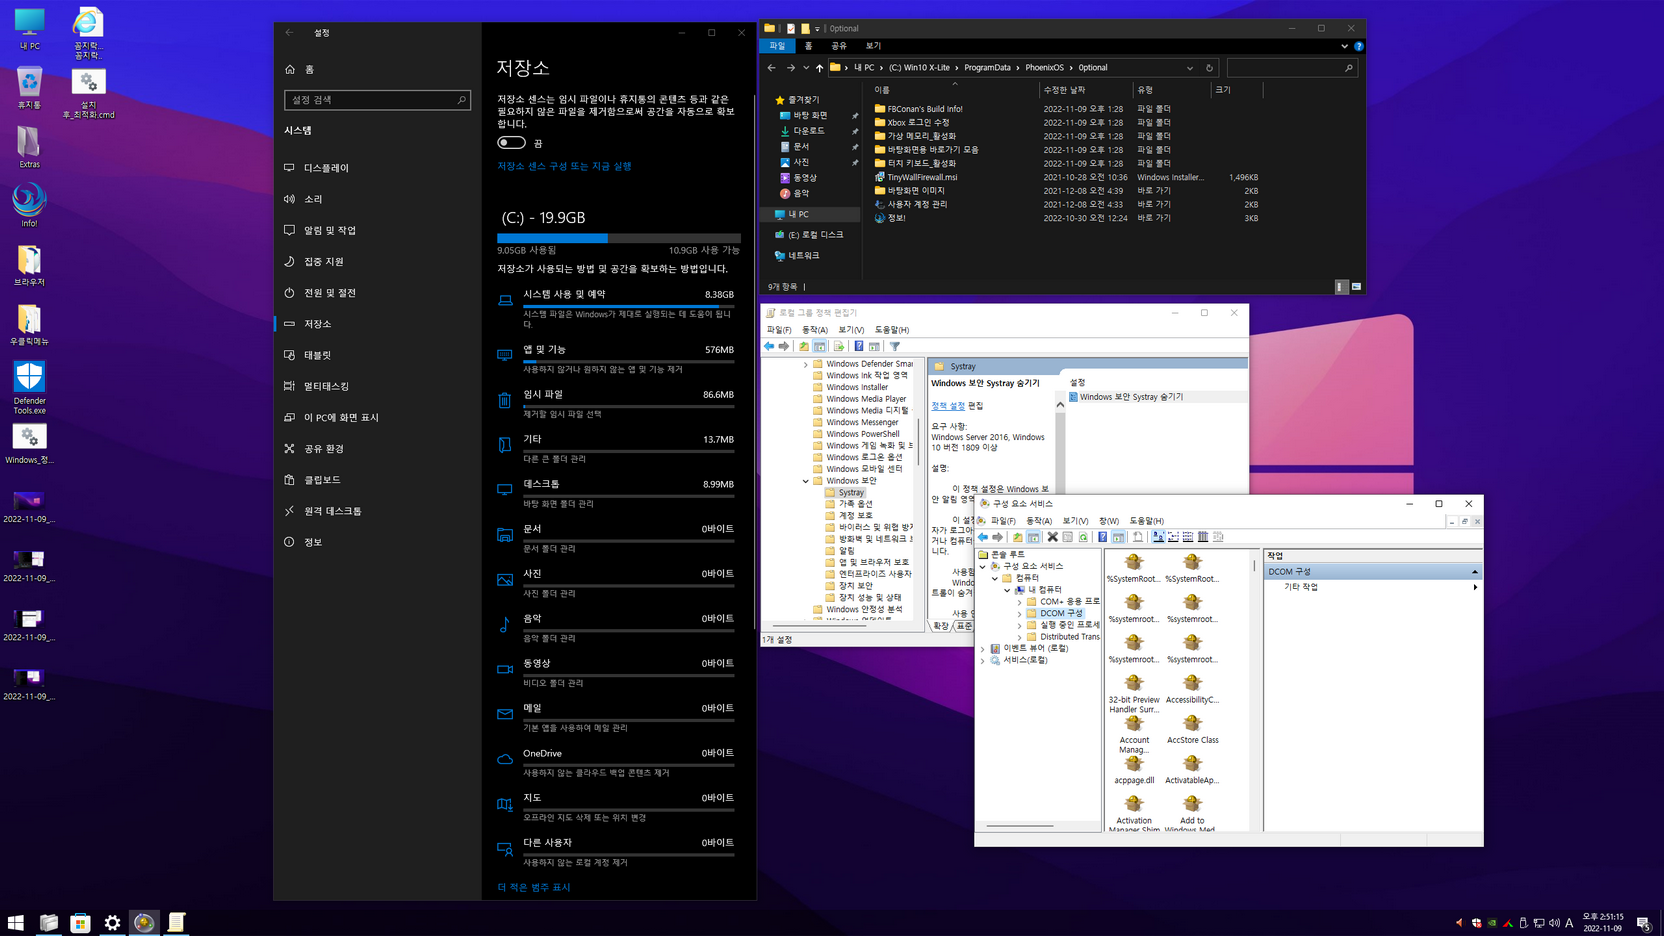The image size is (1664, 936).
Task: Click the Help icon in Component Services toolbar
Action: (1103, 537)
